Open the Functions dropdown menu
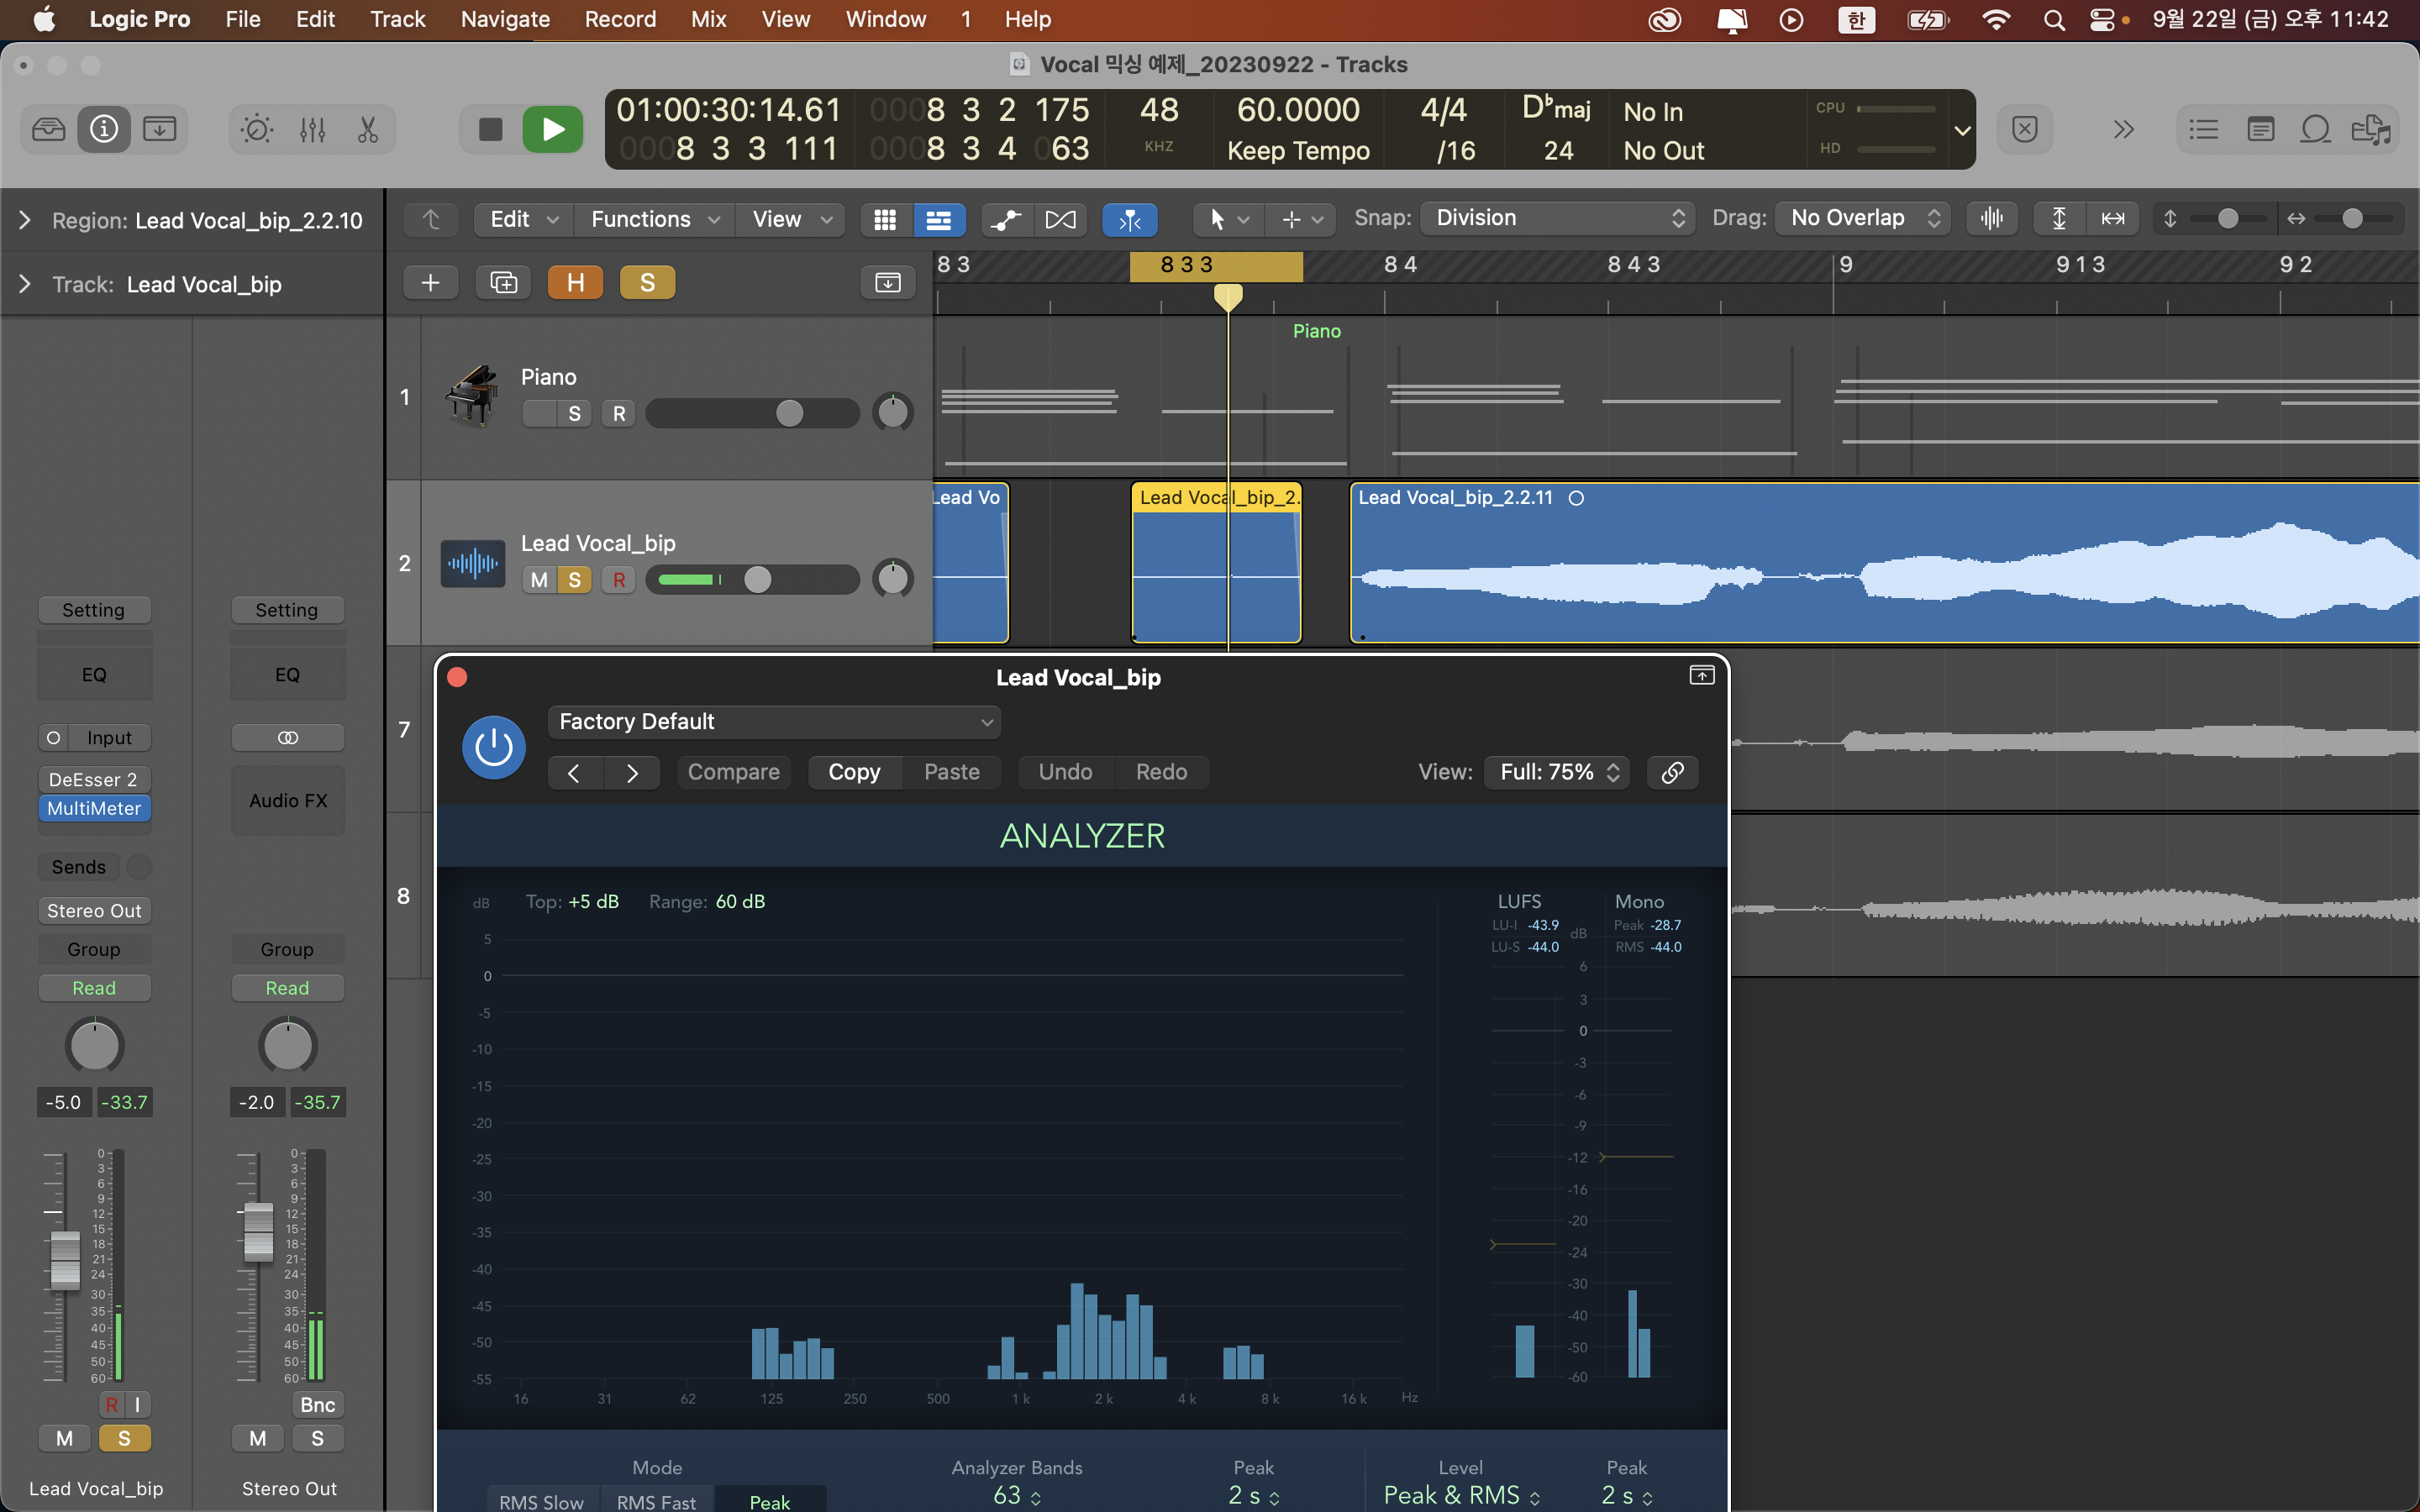2420x1512 pixels. (x=655, y=219)
